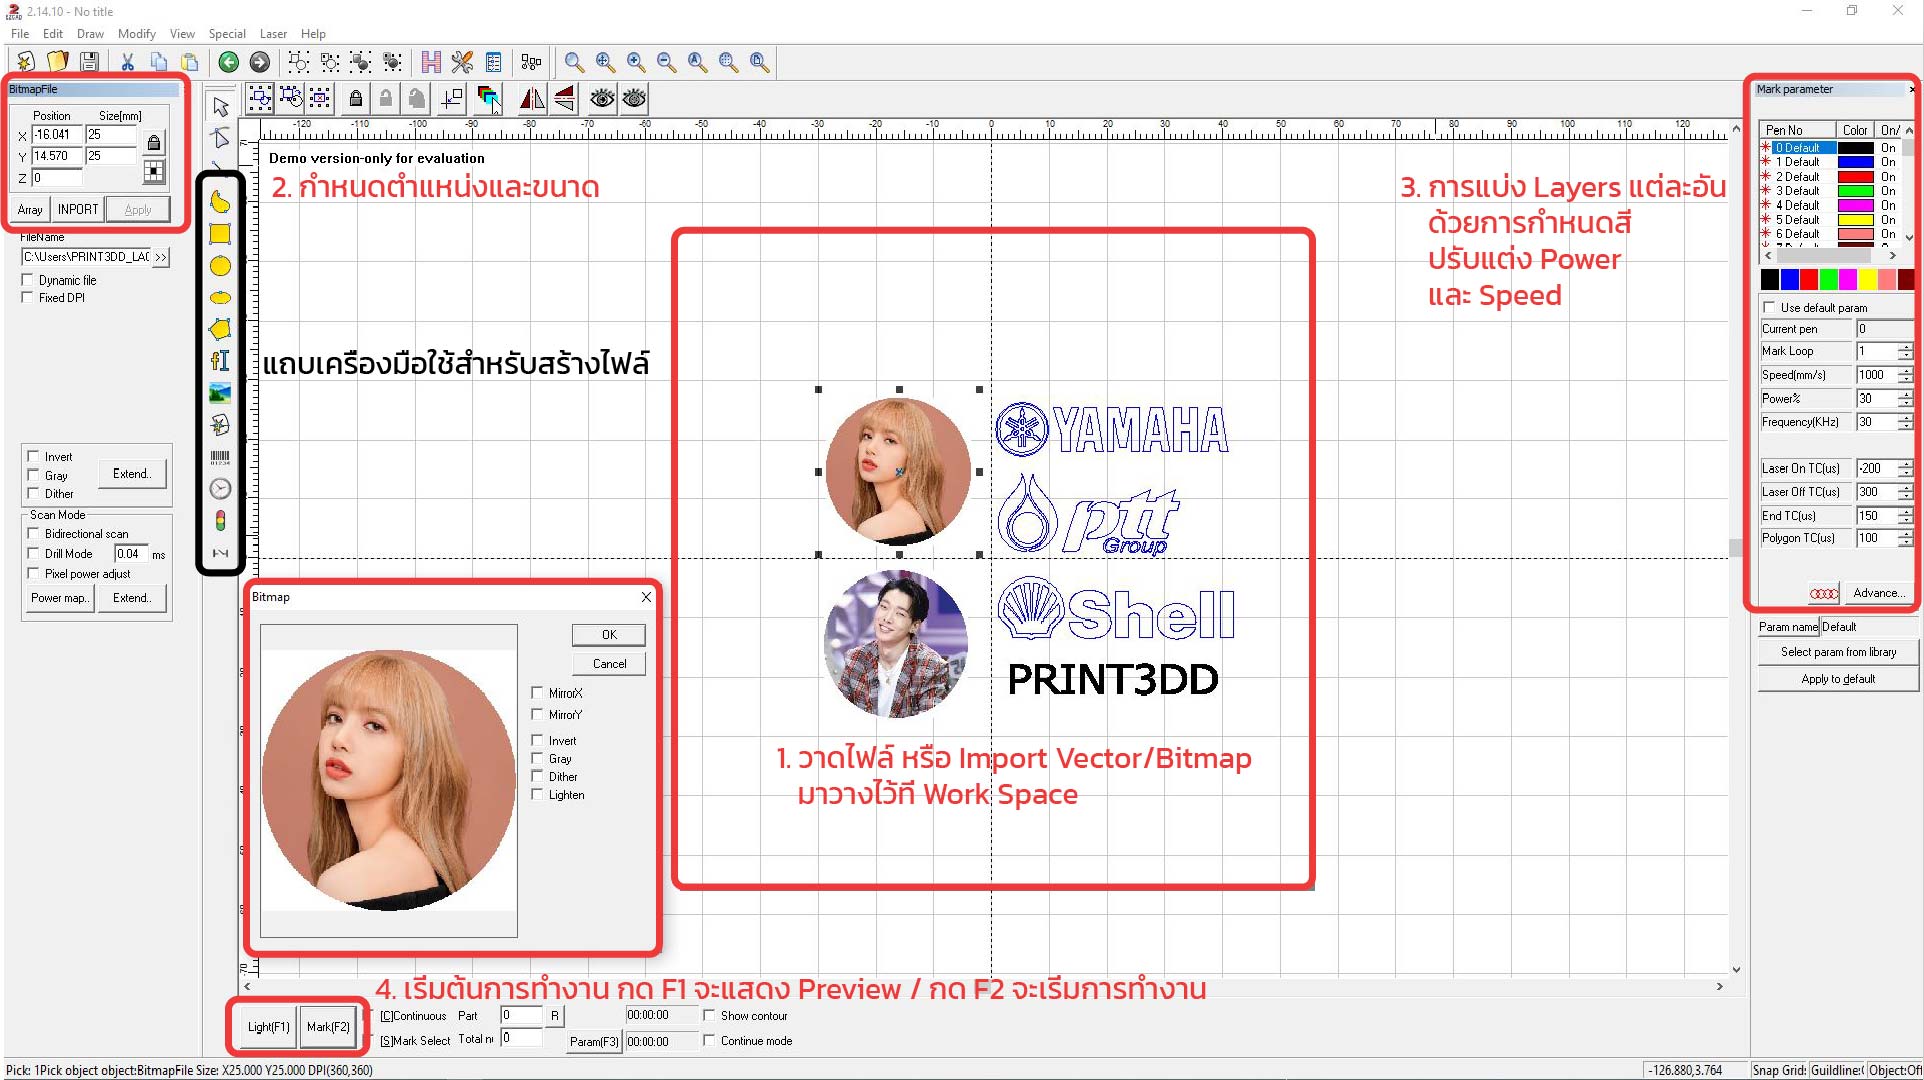Toggle the Fixed DPI checkbox
The height and width of the screenshot is (1080, 1924).
click(x=28, y=297)
